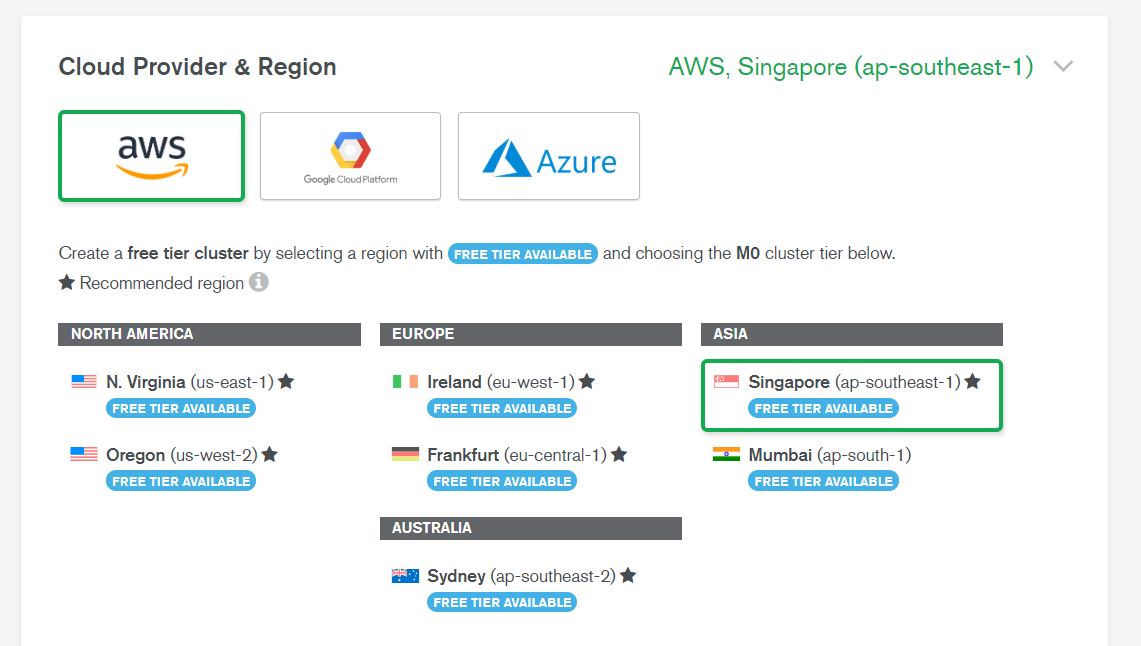Choose the Azure provider card
The height and width of the screenshot is (646, 1141).
coord(549,156)
